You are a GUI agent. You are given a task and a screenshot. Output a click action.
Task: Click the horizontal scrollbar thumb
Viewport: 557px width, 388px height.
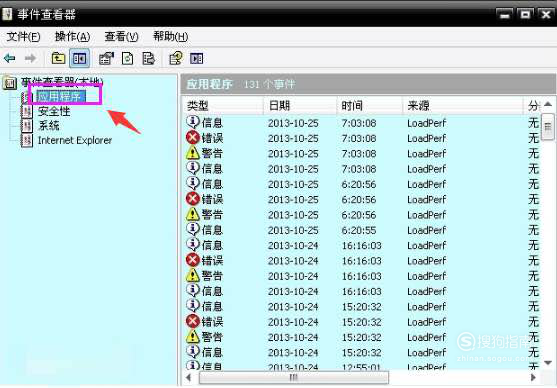tap(294, 377)
